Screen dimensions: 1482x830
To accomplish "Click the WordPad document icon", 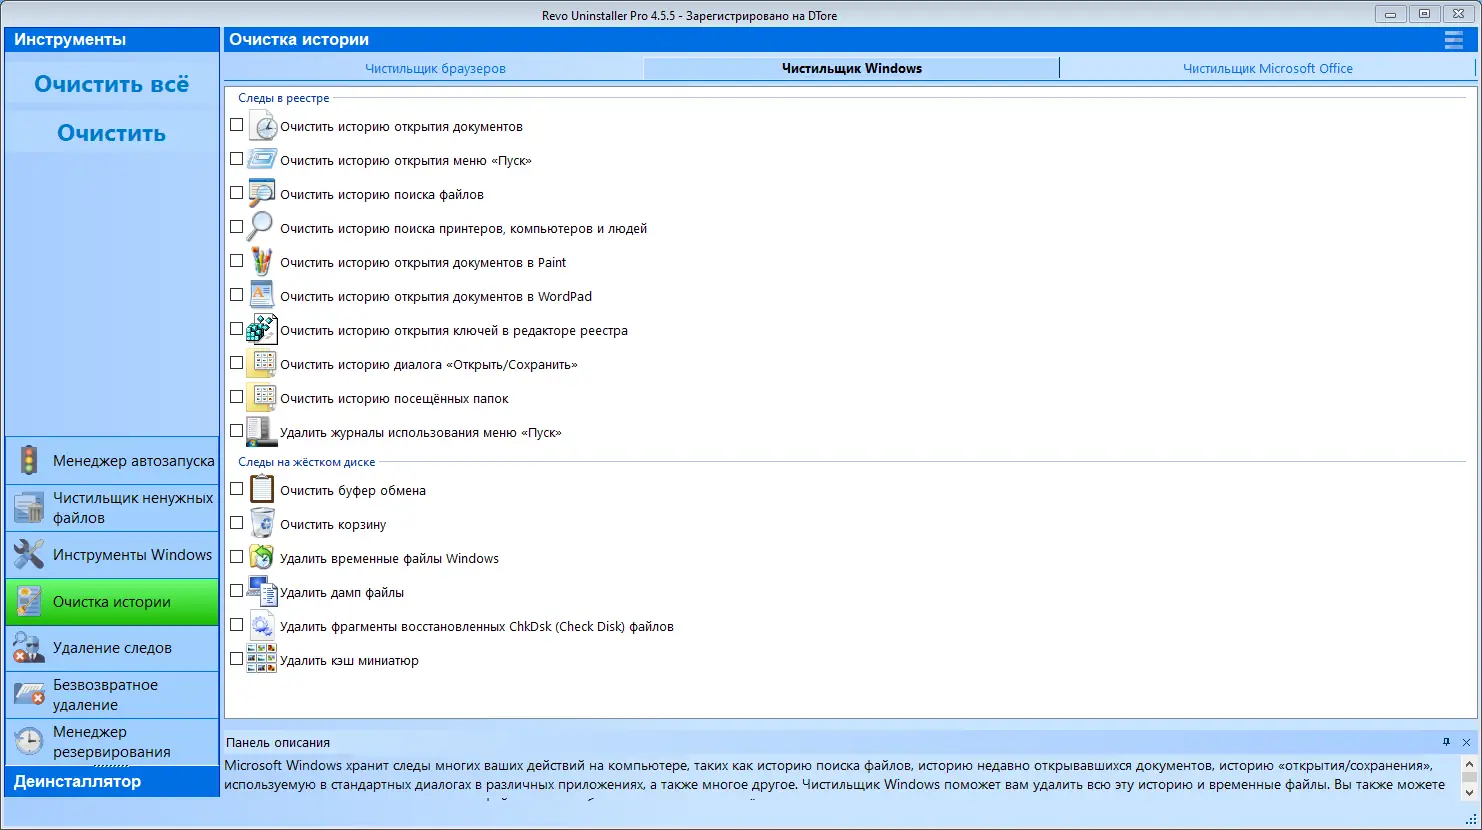I will pos(262,296).
